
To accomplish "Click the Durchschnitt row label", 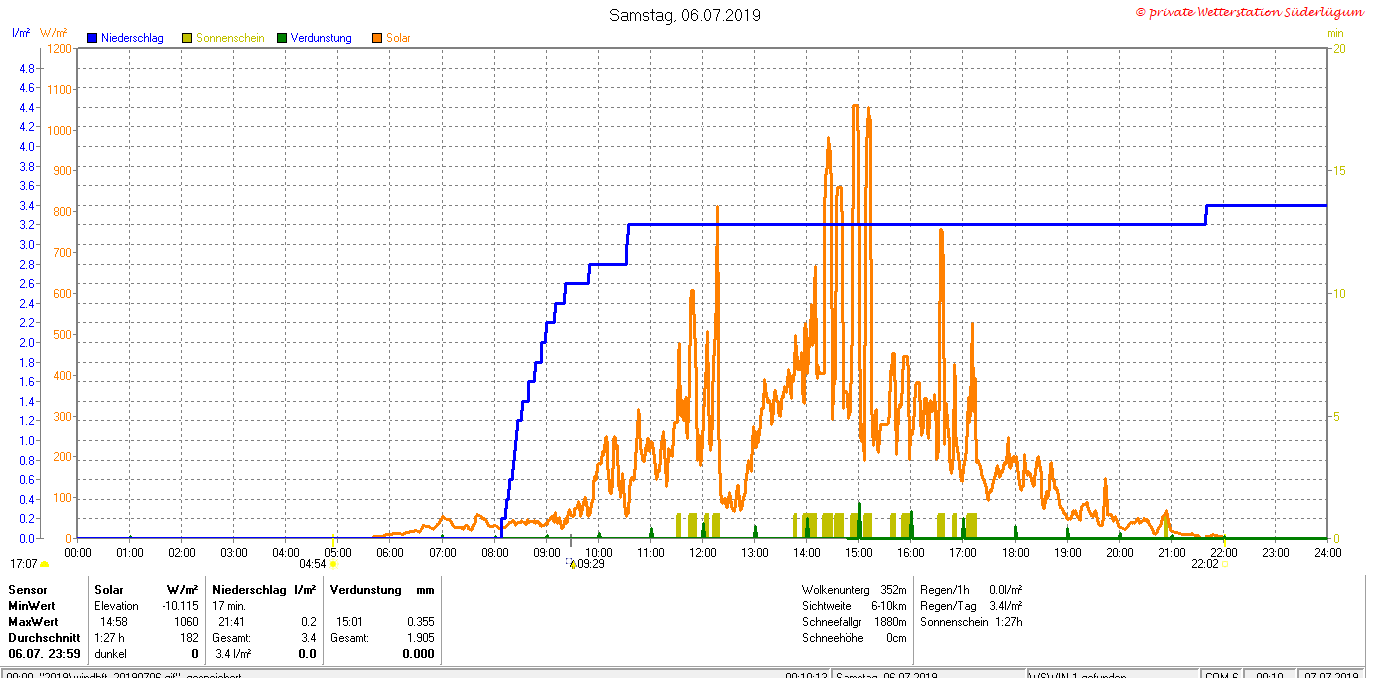I will [44, 638].
